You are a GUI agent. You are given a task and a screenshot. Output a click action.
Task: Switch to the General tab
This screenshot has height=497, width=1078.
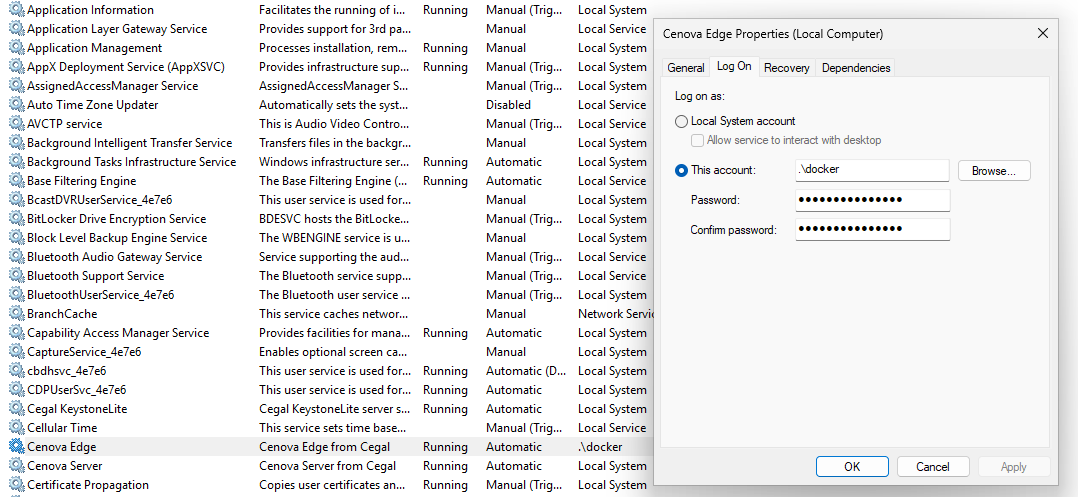[x=685, y=67]
